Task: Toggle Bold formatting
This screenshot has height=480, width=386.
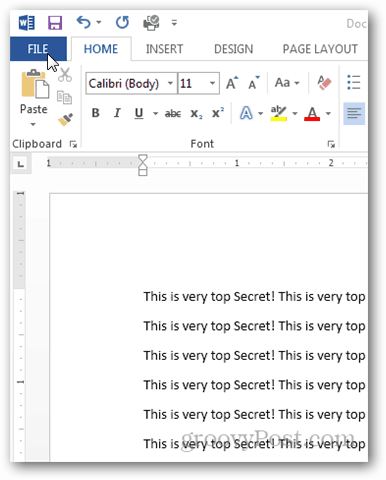Action: 96,113
